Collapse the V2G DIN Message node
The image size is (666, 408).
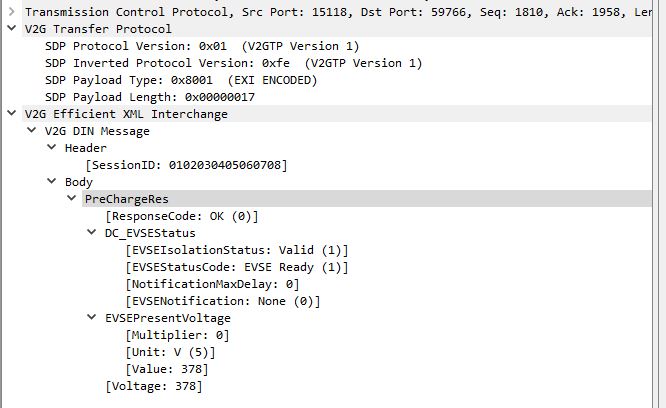(31, 131)
